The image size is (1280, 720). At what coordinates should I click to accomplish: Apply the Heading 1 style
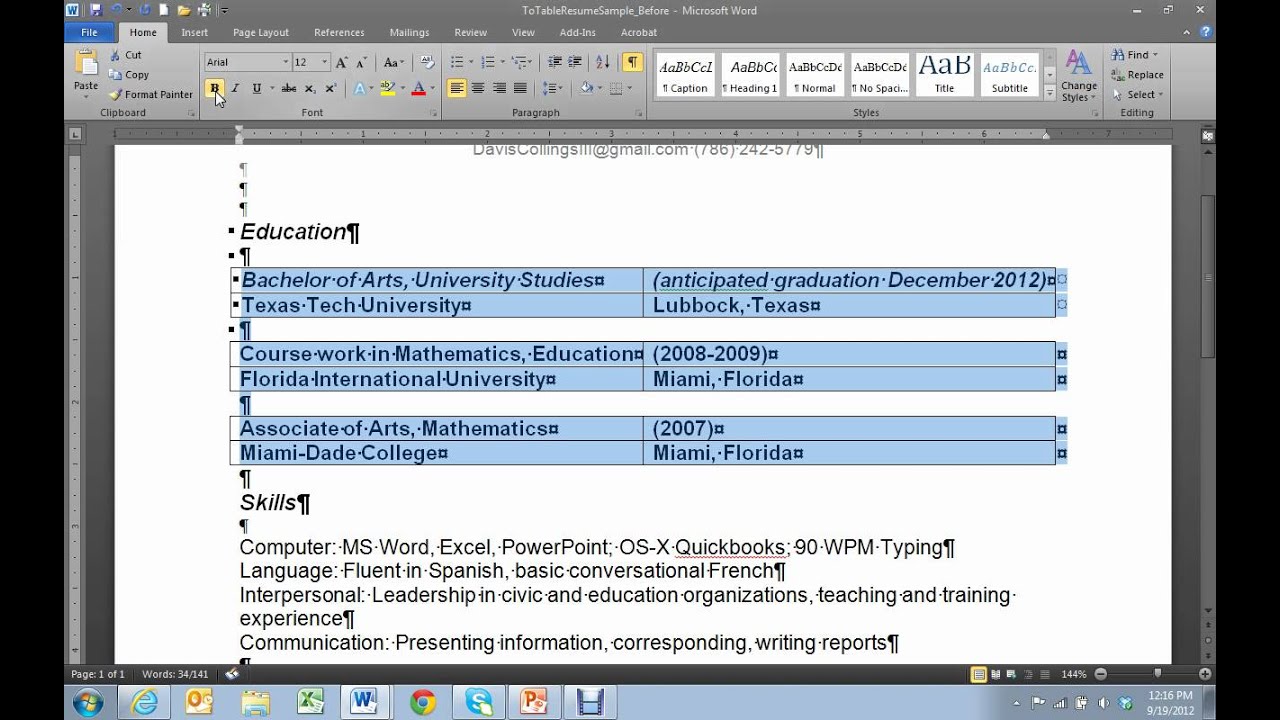coord(752,75)
